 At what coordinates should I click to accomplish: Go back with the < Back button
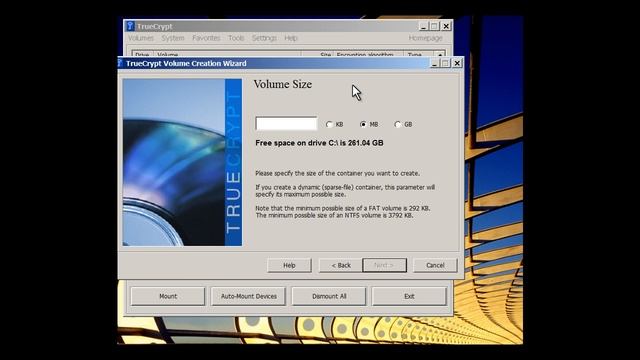(341, 265)
